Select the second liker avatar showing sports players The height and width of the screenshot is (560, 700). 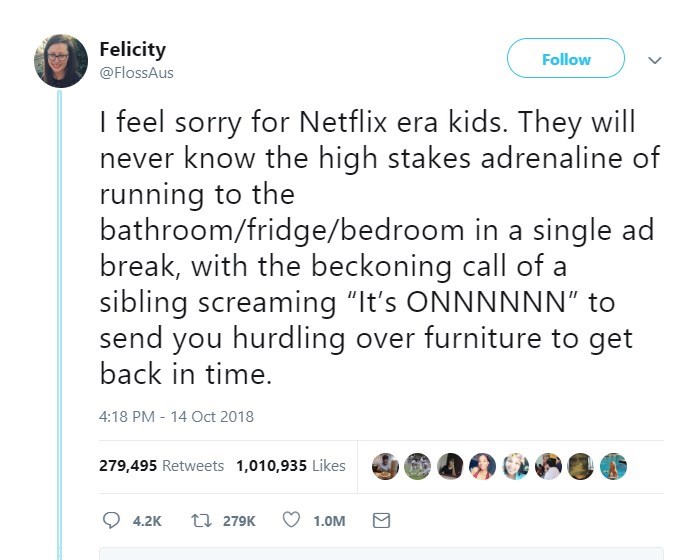coord(417,466)
